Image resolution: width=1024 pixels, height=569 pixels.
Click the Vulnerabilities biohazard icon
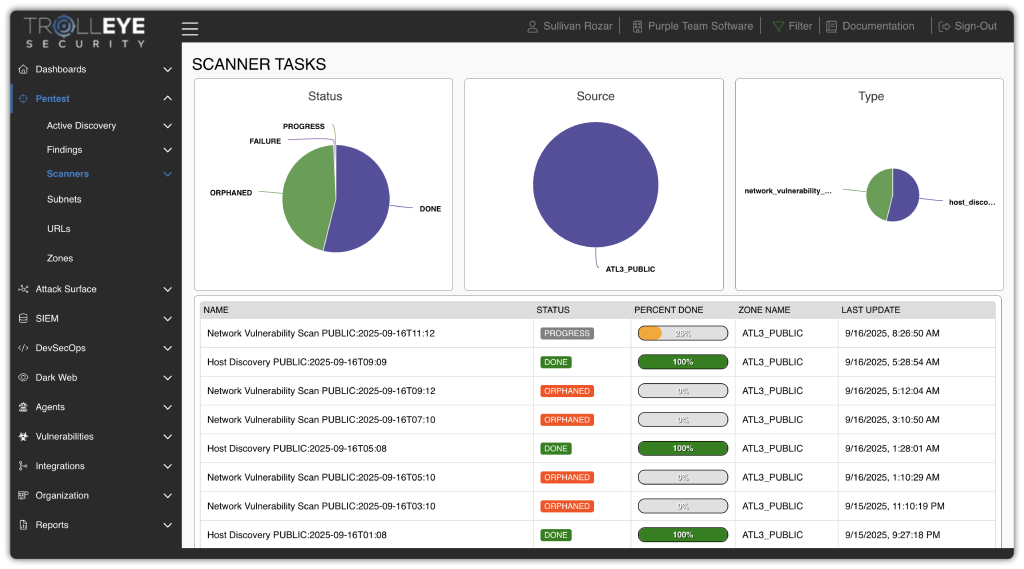(x=23, y=437)
